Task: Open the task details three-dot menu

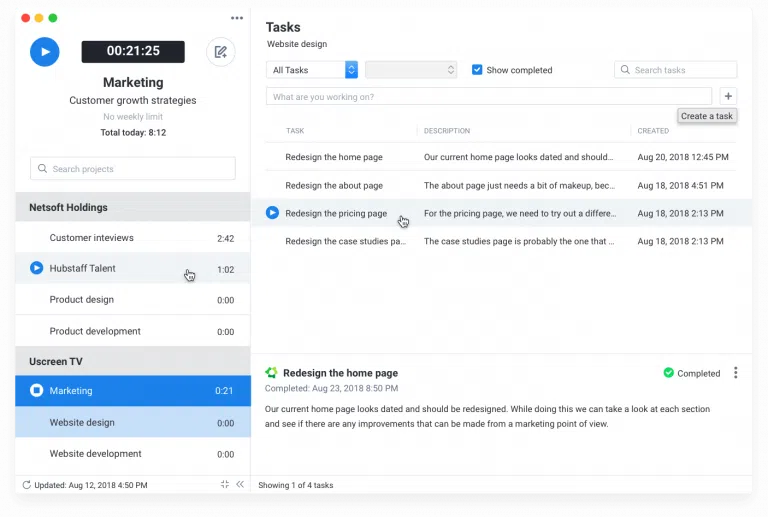Action: pos(736,373)
